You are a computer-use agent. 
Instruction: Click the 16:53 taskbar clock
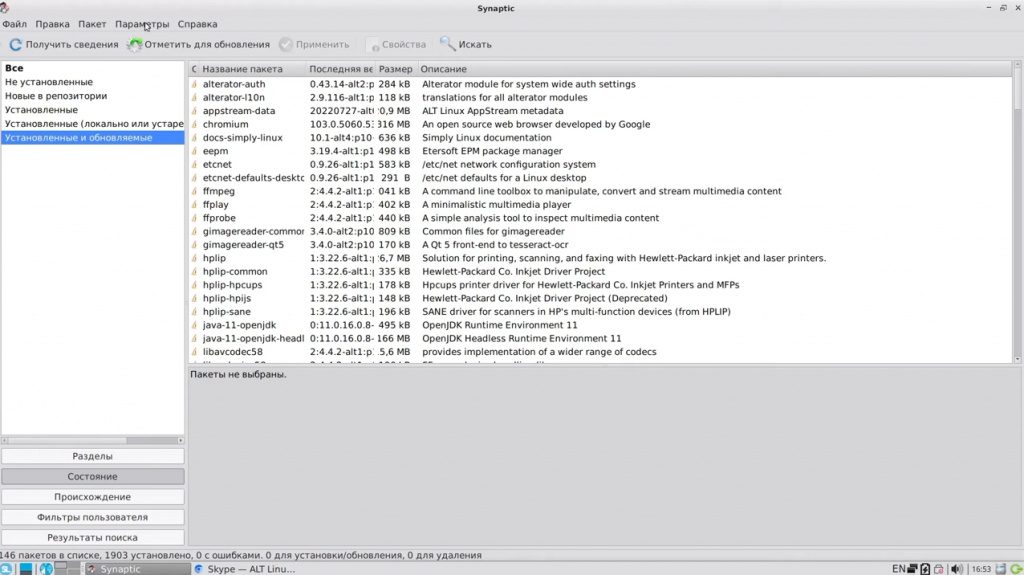coord(981,569)
